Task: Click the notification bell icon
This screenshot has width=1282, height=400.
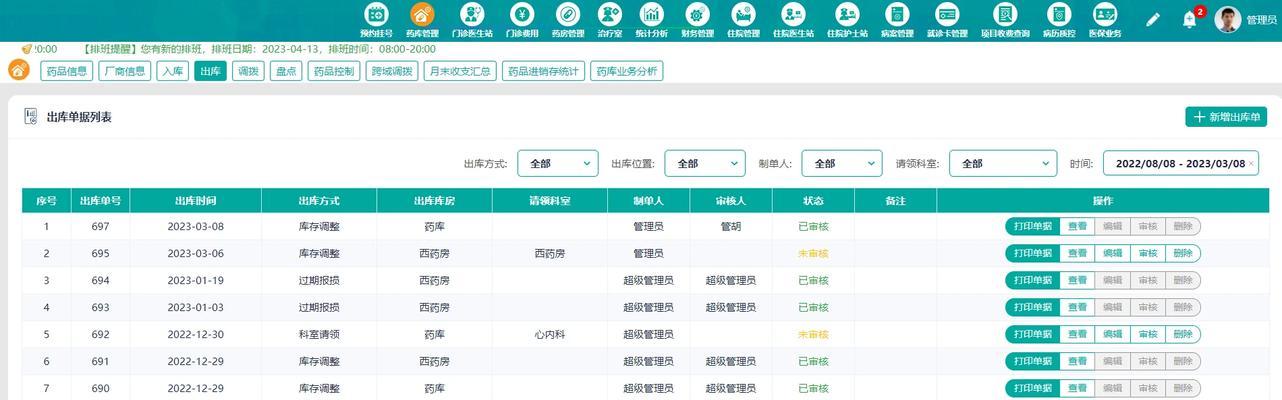Action: pyautogui.click(x=1189, y=19)
